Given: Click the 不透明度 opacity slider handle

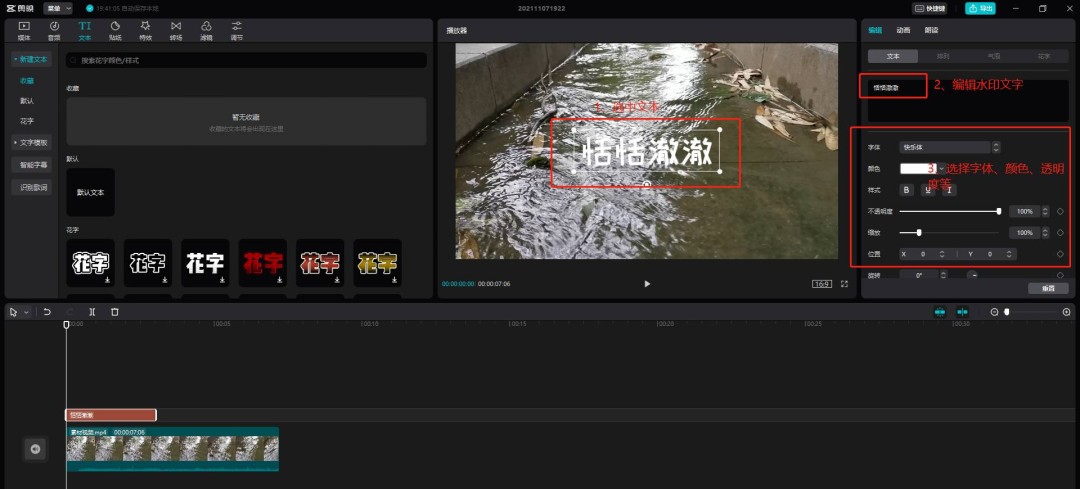Looking at the screenshot, I should pos(999,211).
